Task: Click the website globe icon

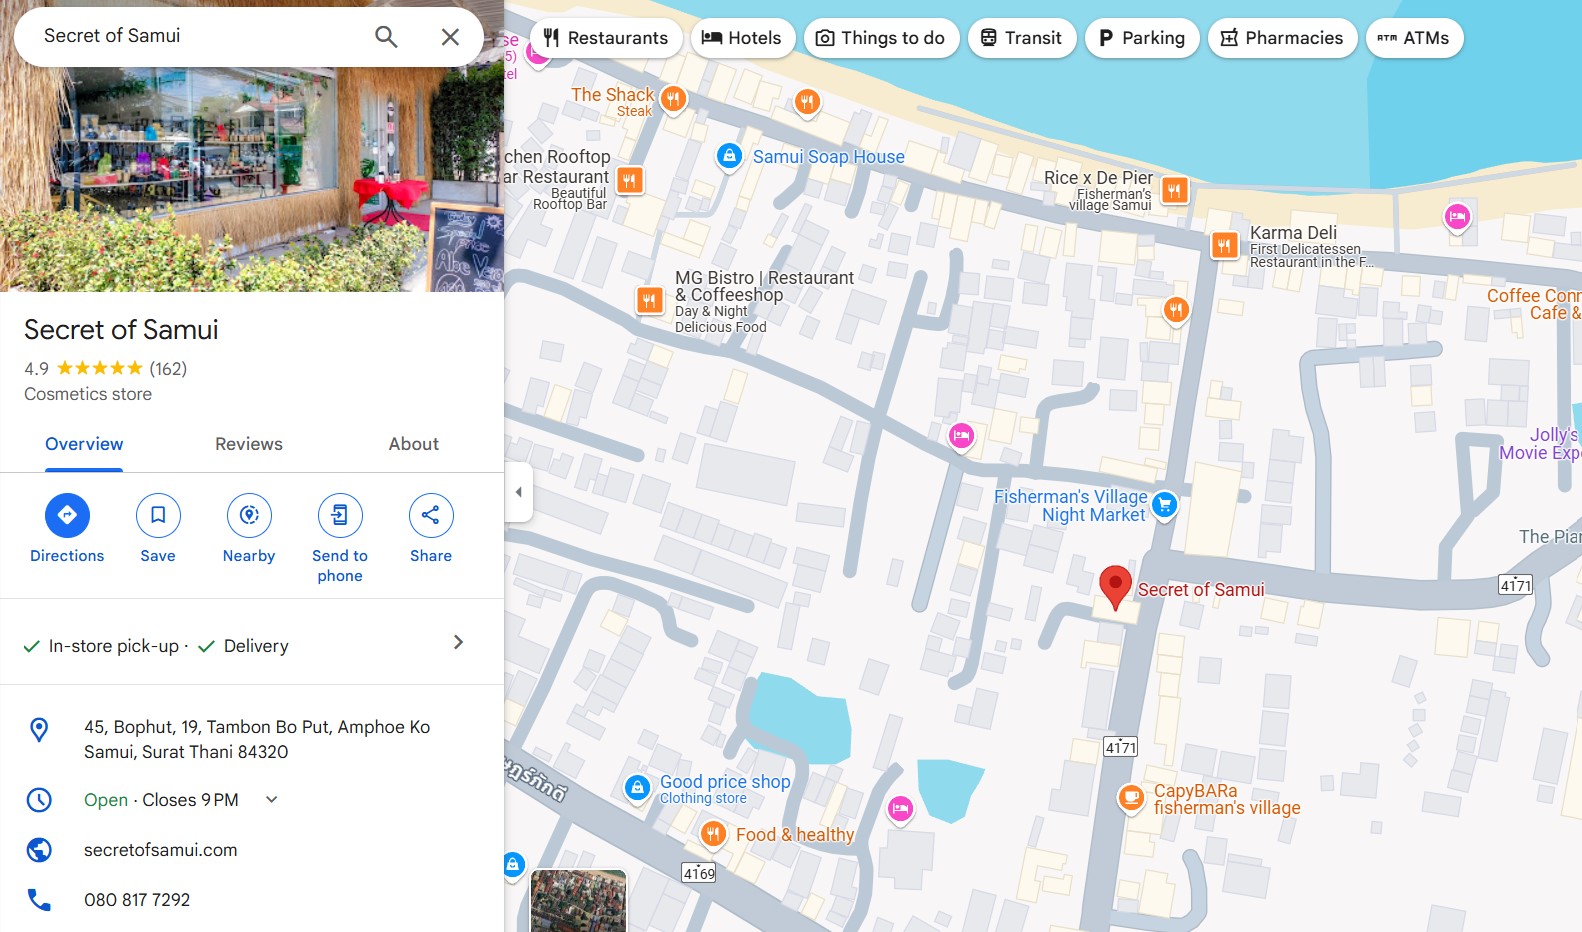Action: (39, 850)
